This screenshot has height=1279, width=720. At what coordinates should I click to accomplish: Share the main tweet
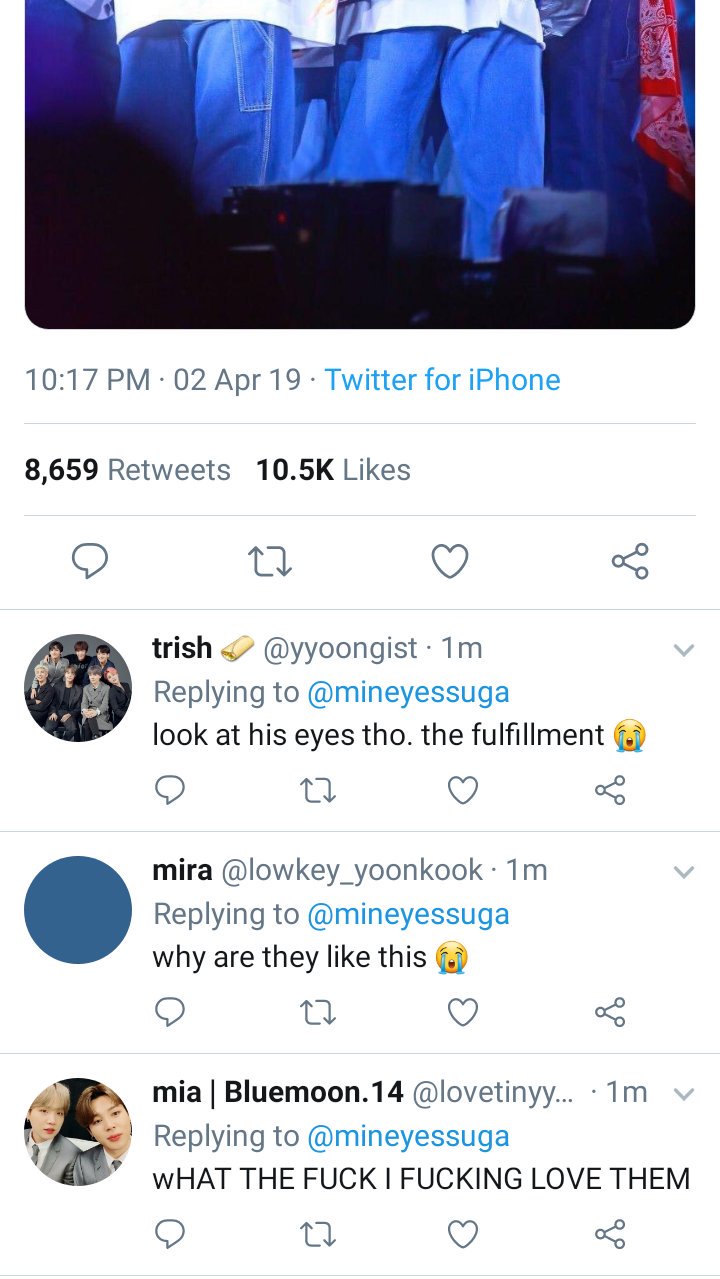tap(630, 561)
